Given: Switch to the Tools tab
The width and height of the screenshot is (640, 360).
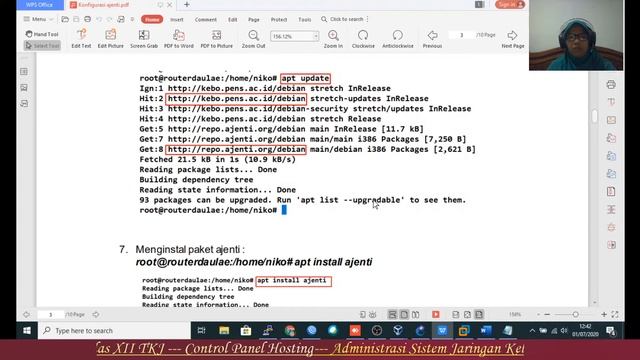Looking at the screenshot, I should coord(304,20).
